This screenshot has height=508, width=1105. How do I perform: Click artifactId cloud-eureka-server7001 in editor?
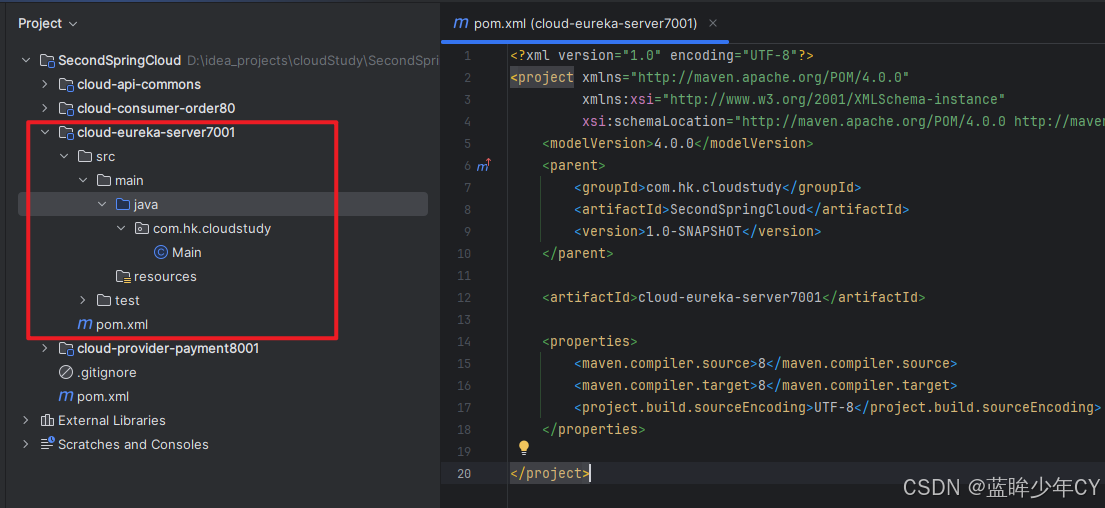[x=729, y=297]
